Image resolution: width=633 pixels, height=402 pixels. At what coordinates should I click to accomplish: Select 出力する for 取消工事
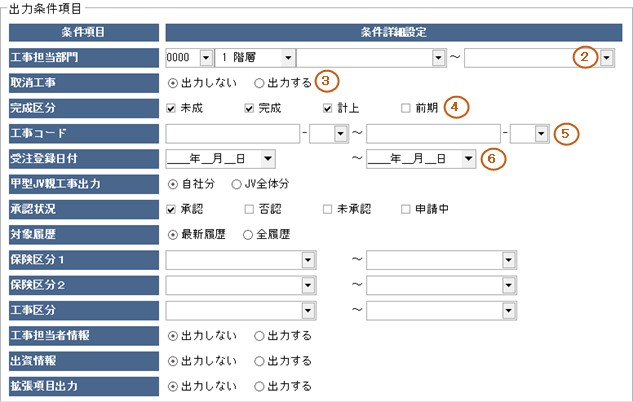pyautogui.click(x=260, y=81)
